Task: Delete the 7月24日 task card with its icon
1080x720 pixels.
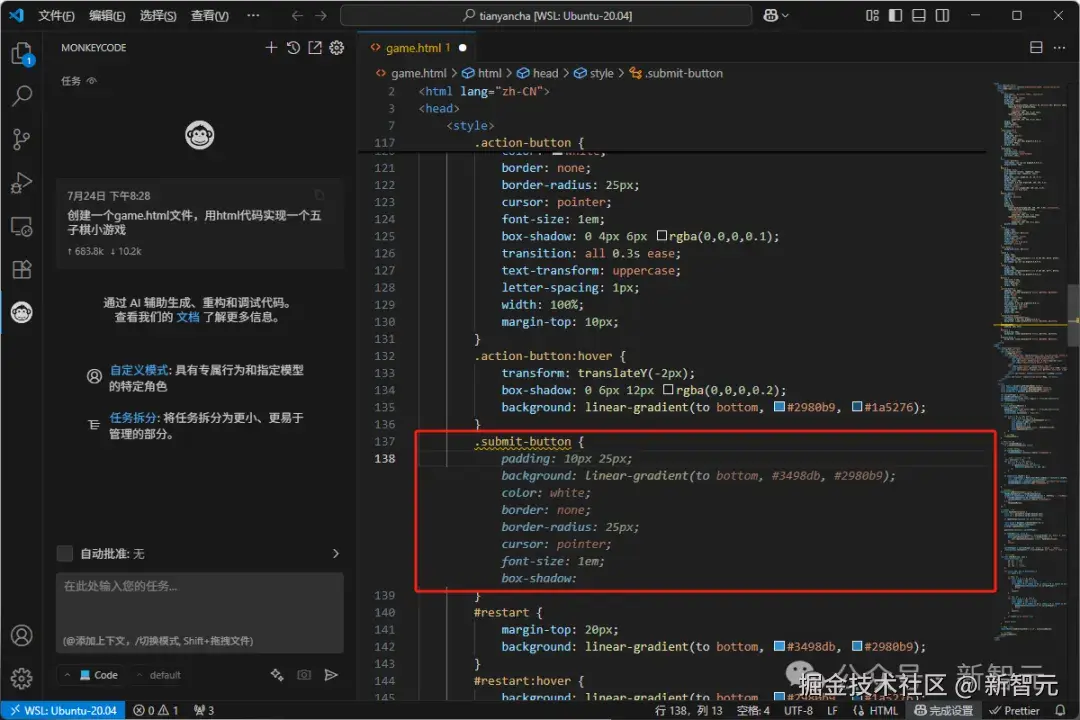Action: 320,196
